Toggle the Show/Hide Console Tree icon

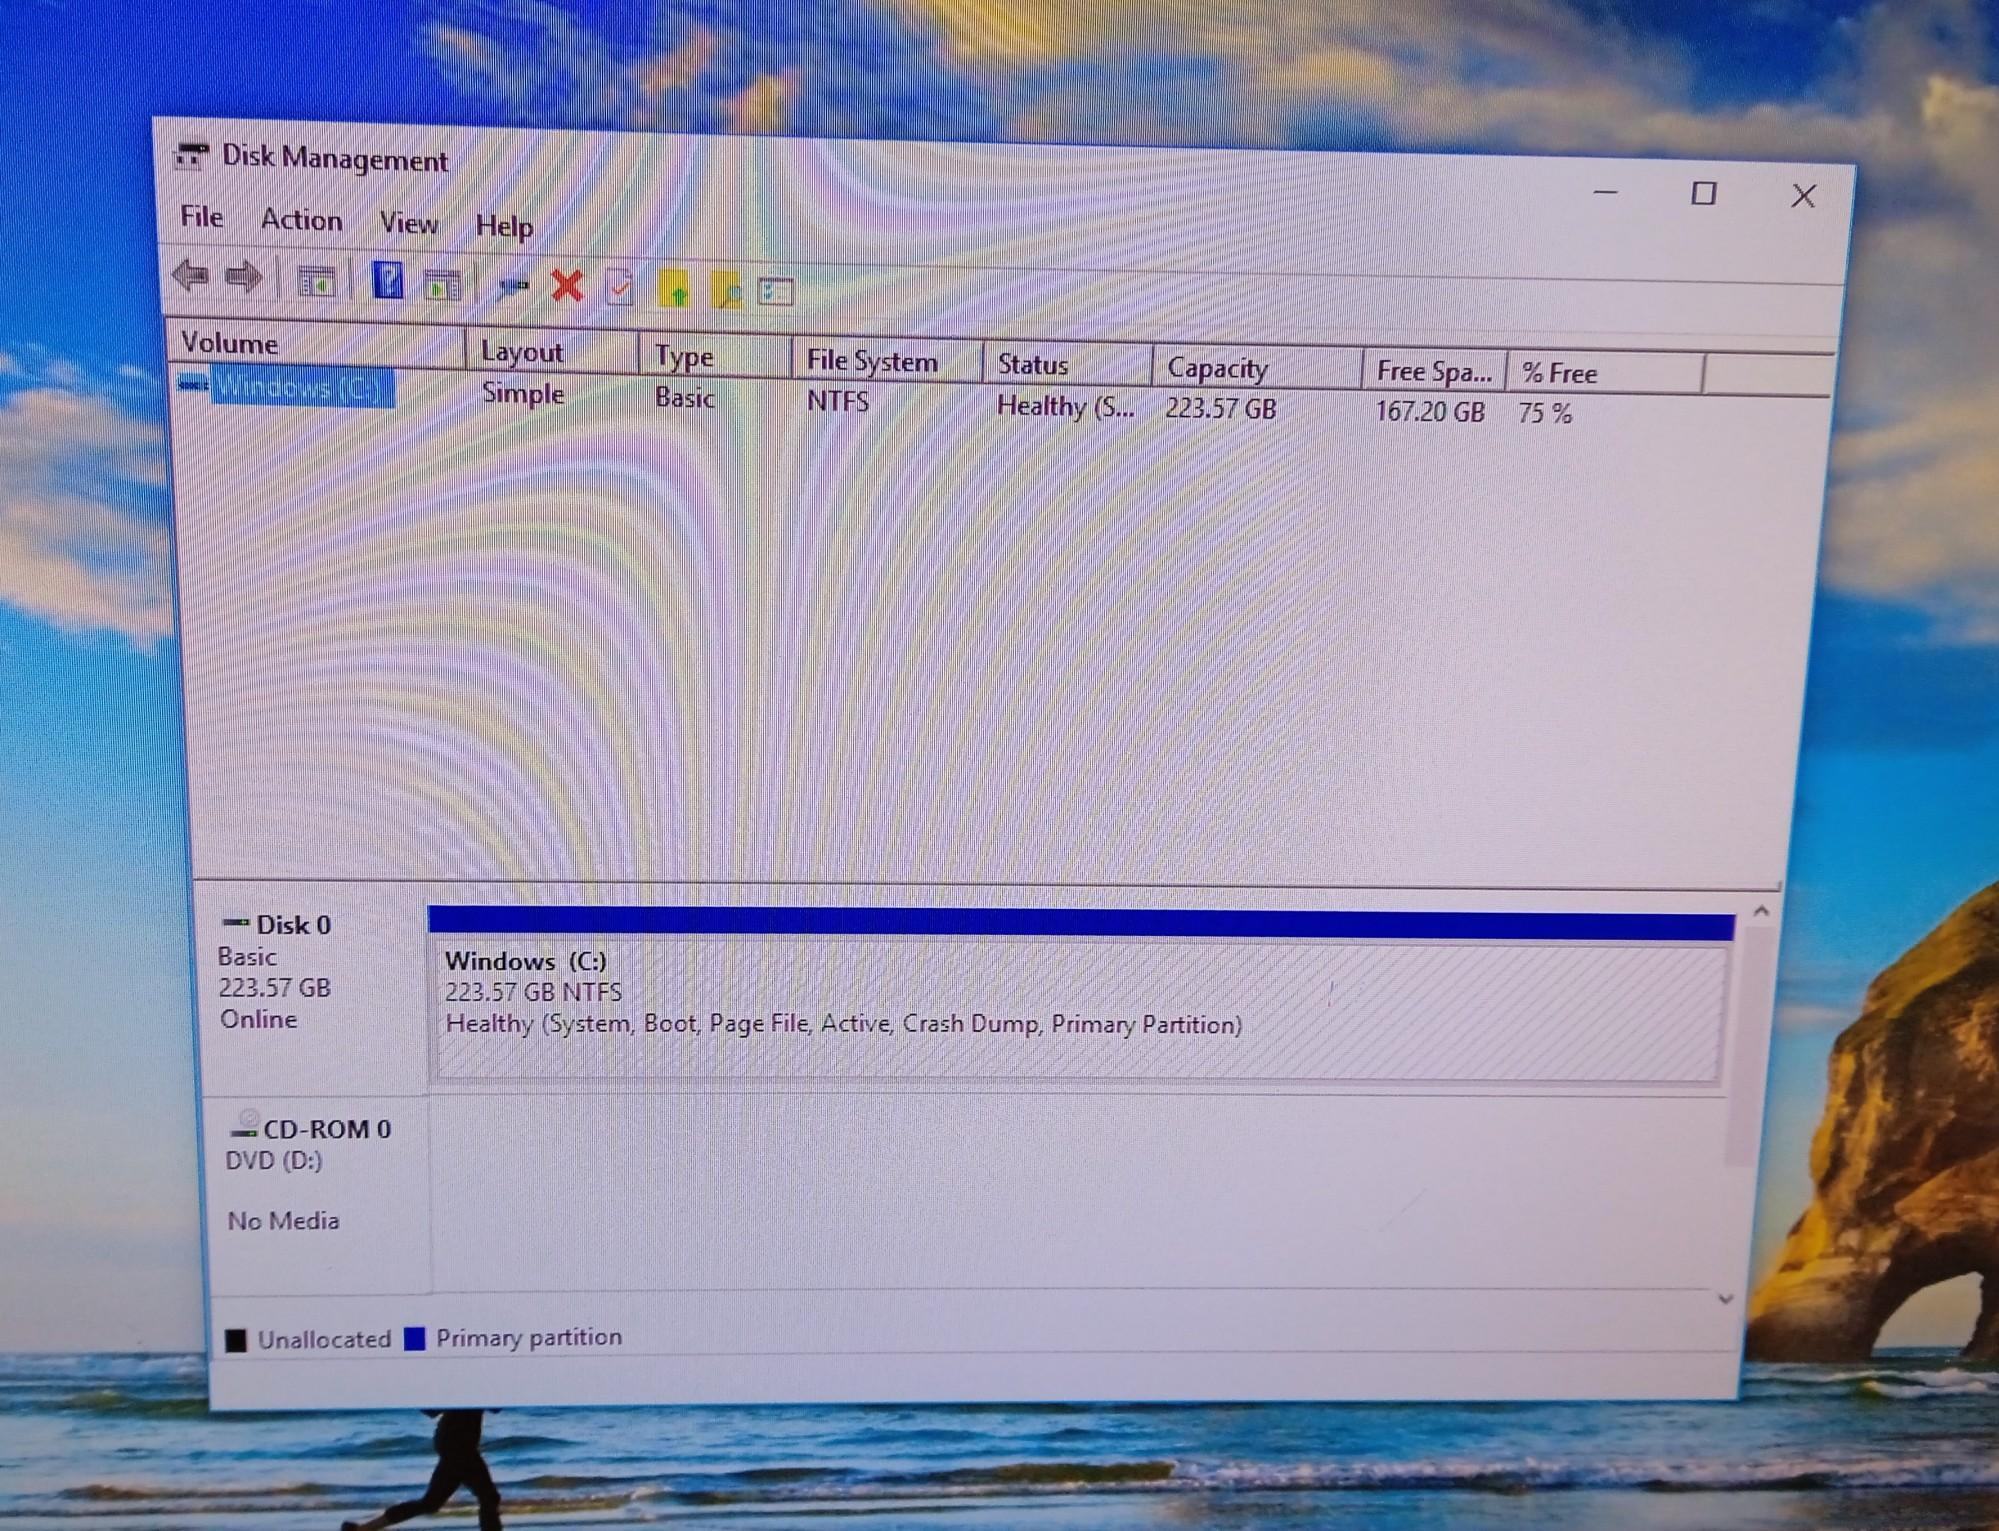(x=317, y=283)
